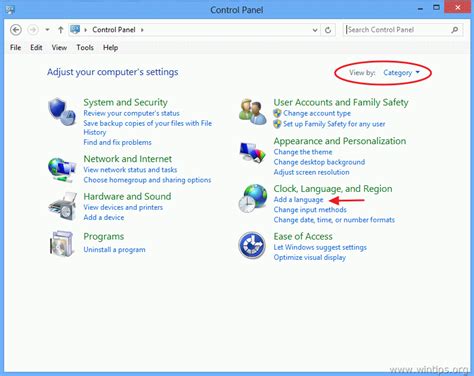Click the shield icon beside Set up Family Safety

(277, 124)
